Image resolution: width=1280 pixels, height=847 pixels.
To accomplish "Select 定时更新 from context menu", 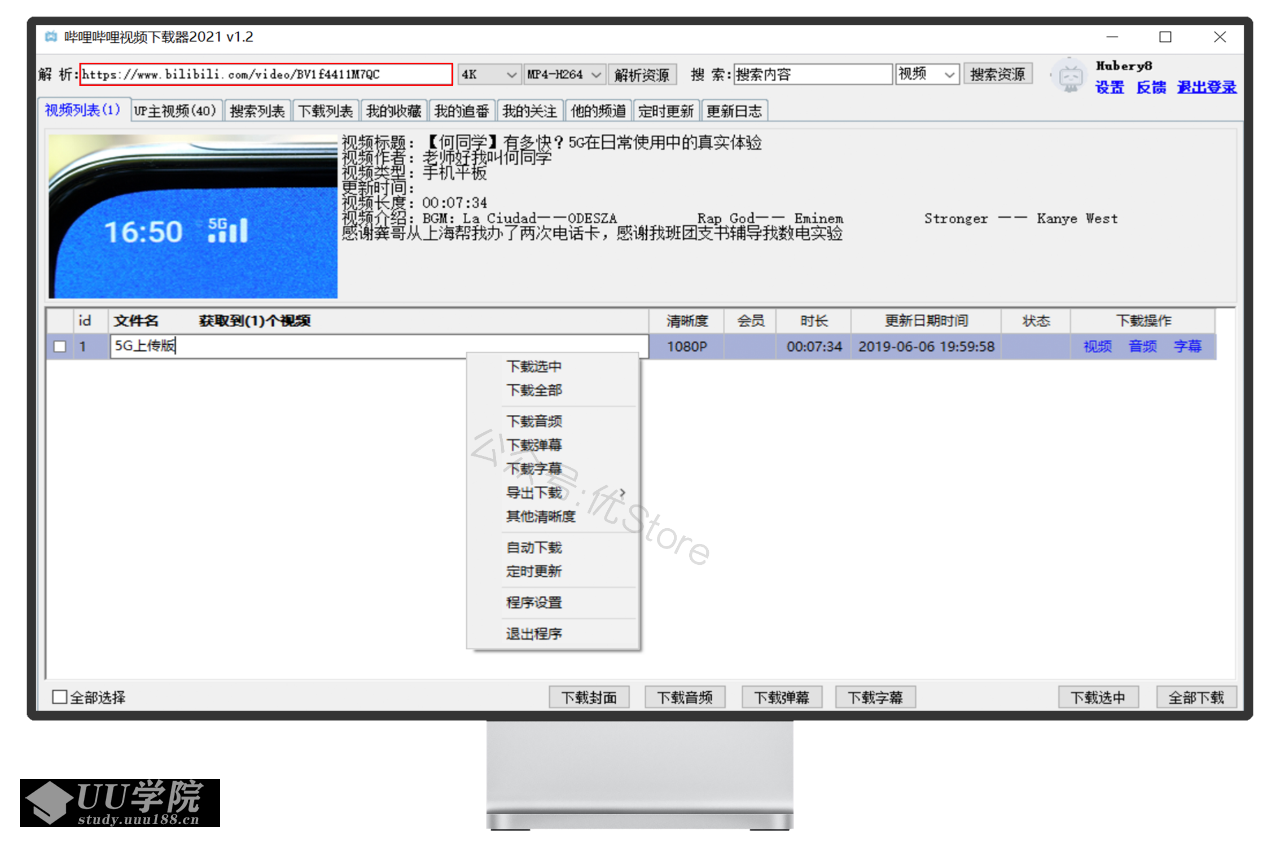I will pos(534,572).
